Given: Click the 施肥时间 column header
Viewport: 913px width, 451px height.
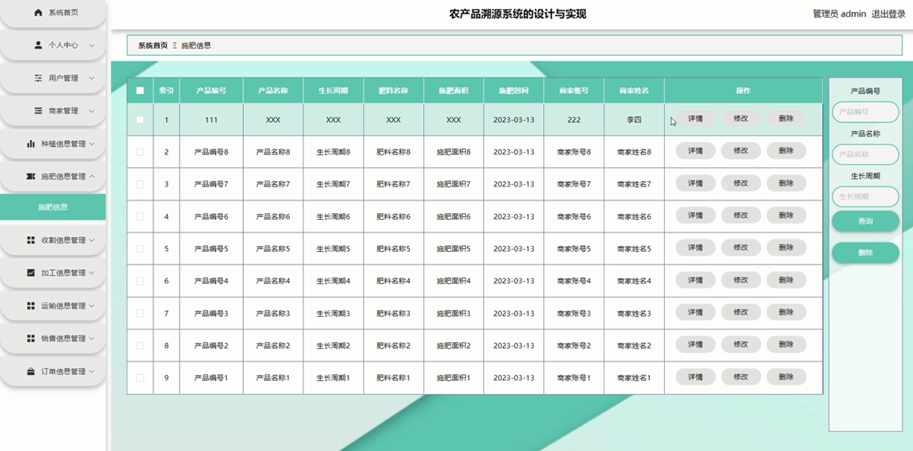Looking at the screenshot, I should click(514, 91).
